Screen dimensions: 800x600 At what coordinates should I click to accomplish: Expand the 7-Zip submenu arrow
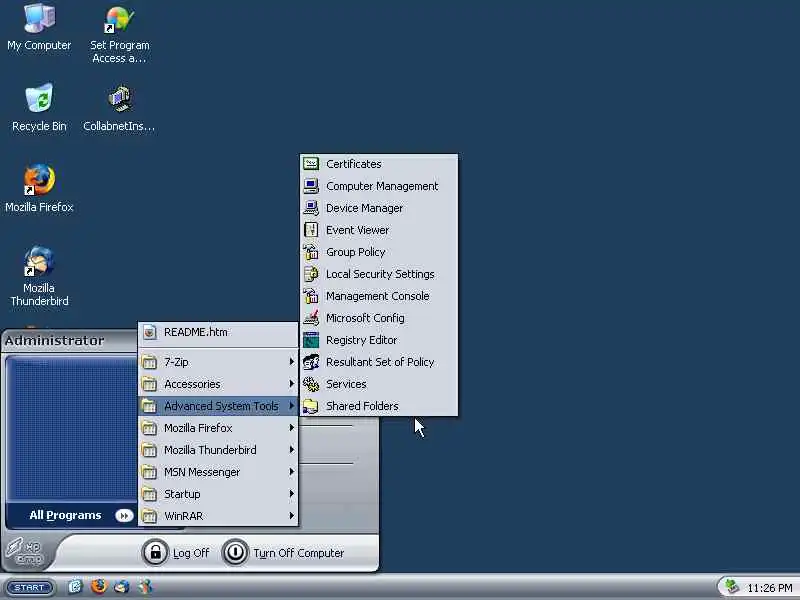point(291,362)
